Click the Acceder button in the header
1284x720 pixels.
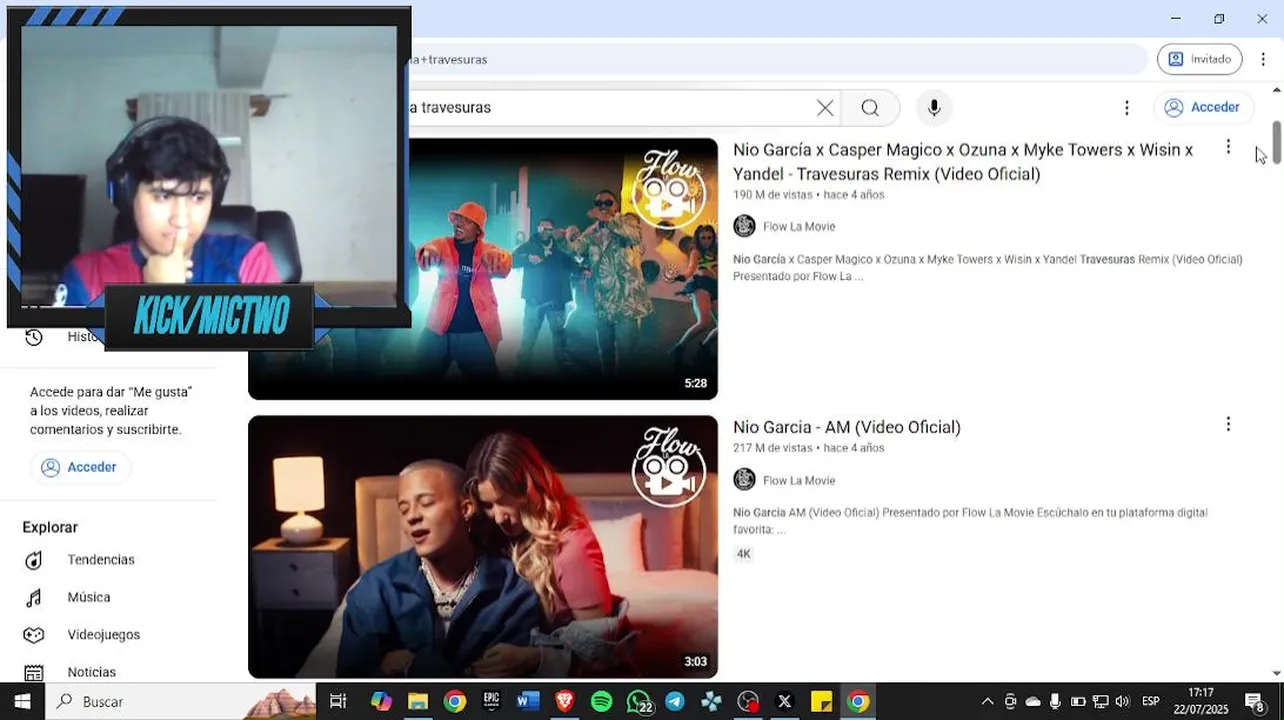tap(1202, 107)
